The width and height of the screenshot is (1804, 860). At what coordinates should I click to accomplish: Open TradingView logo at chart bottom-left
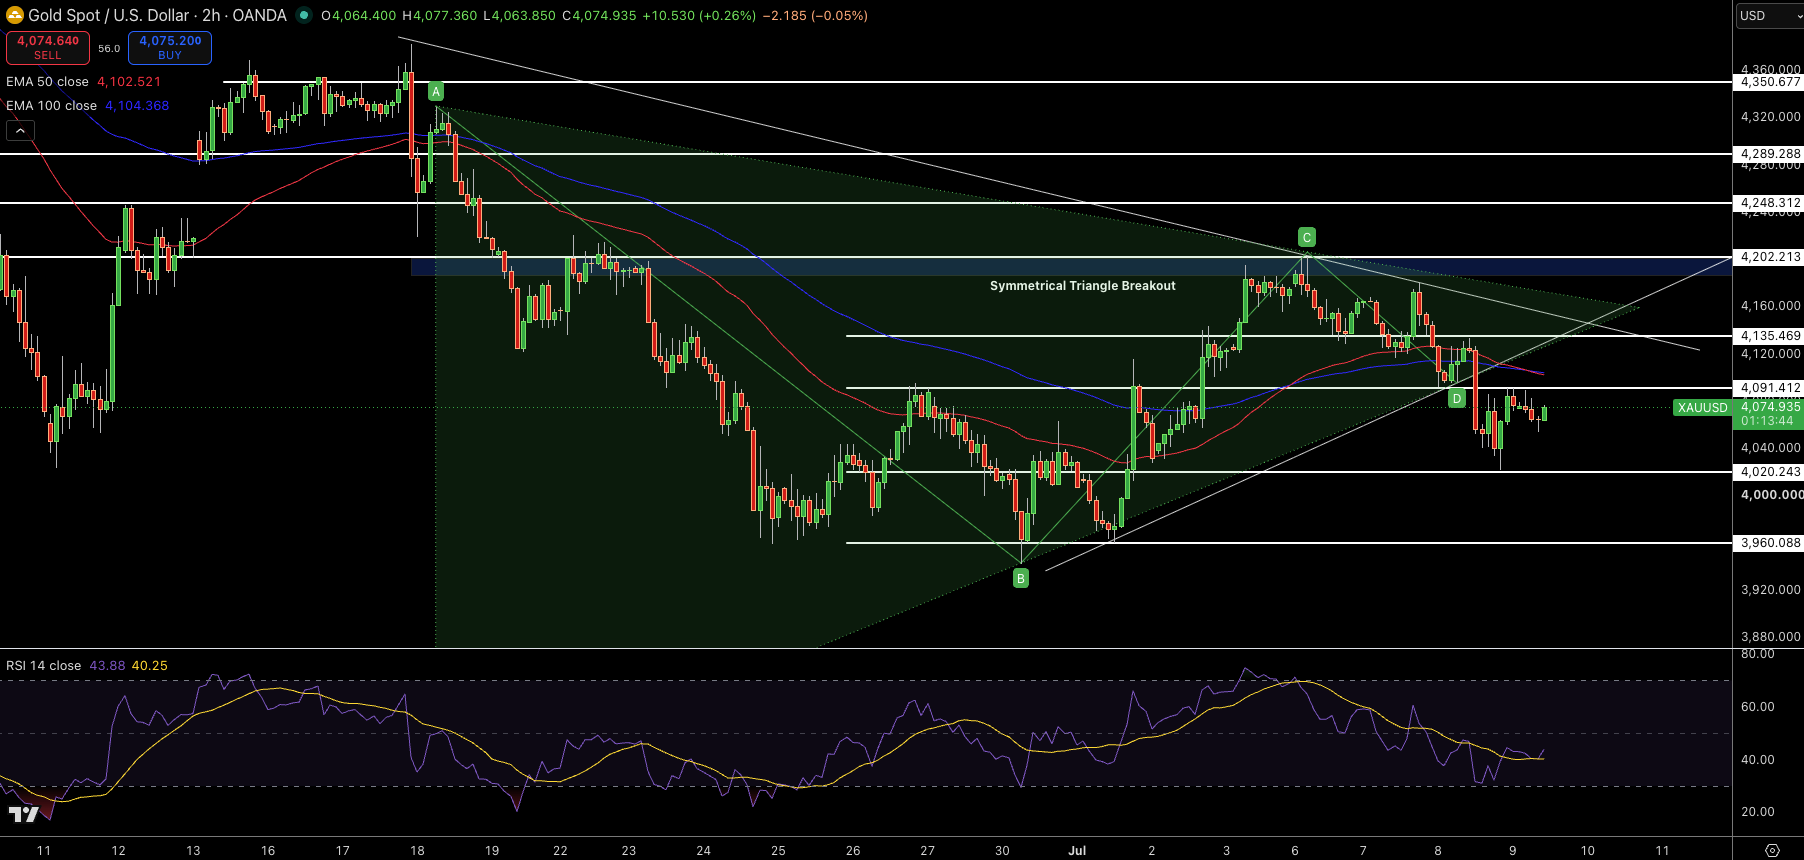click(x=23, y=815)
